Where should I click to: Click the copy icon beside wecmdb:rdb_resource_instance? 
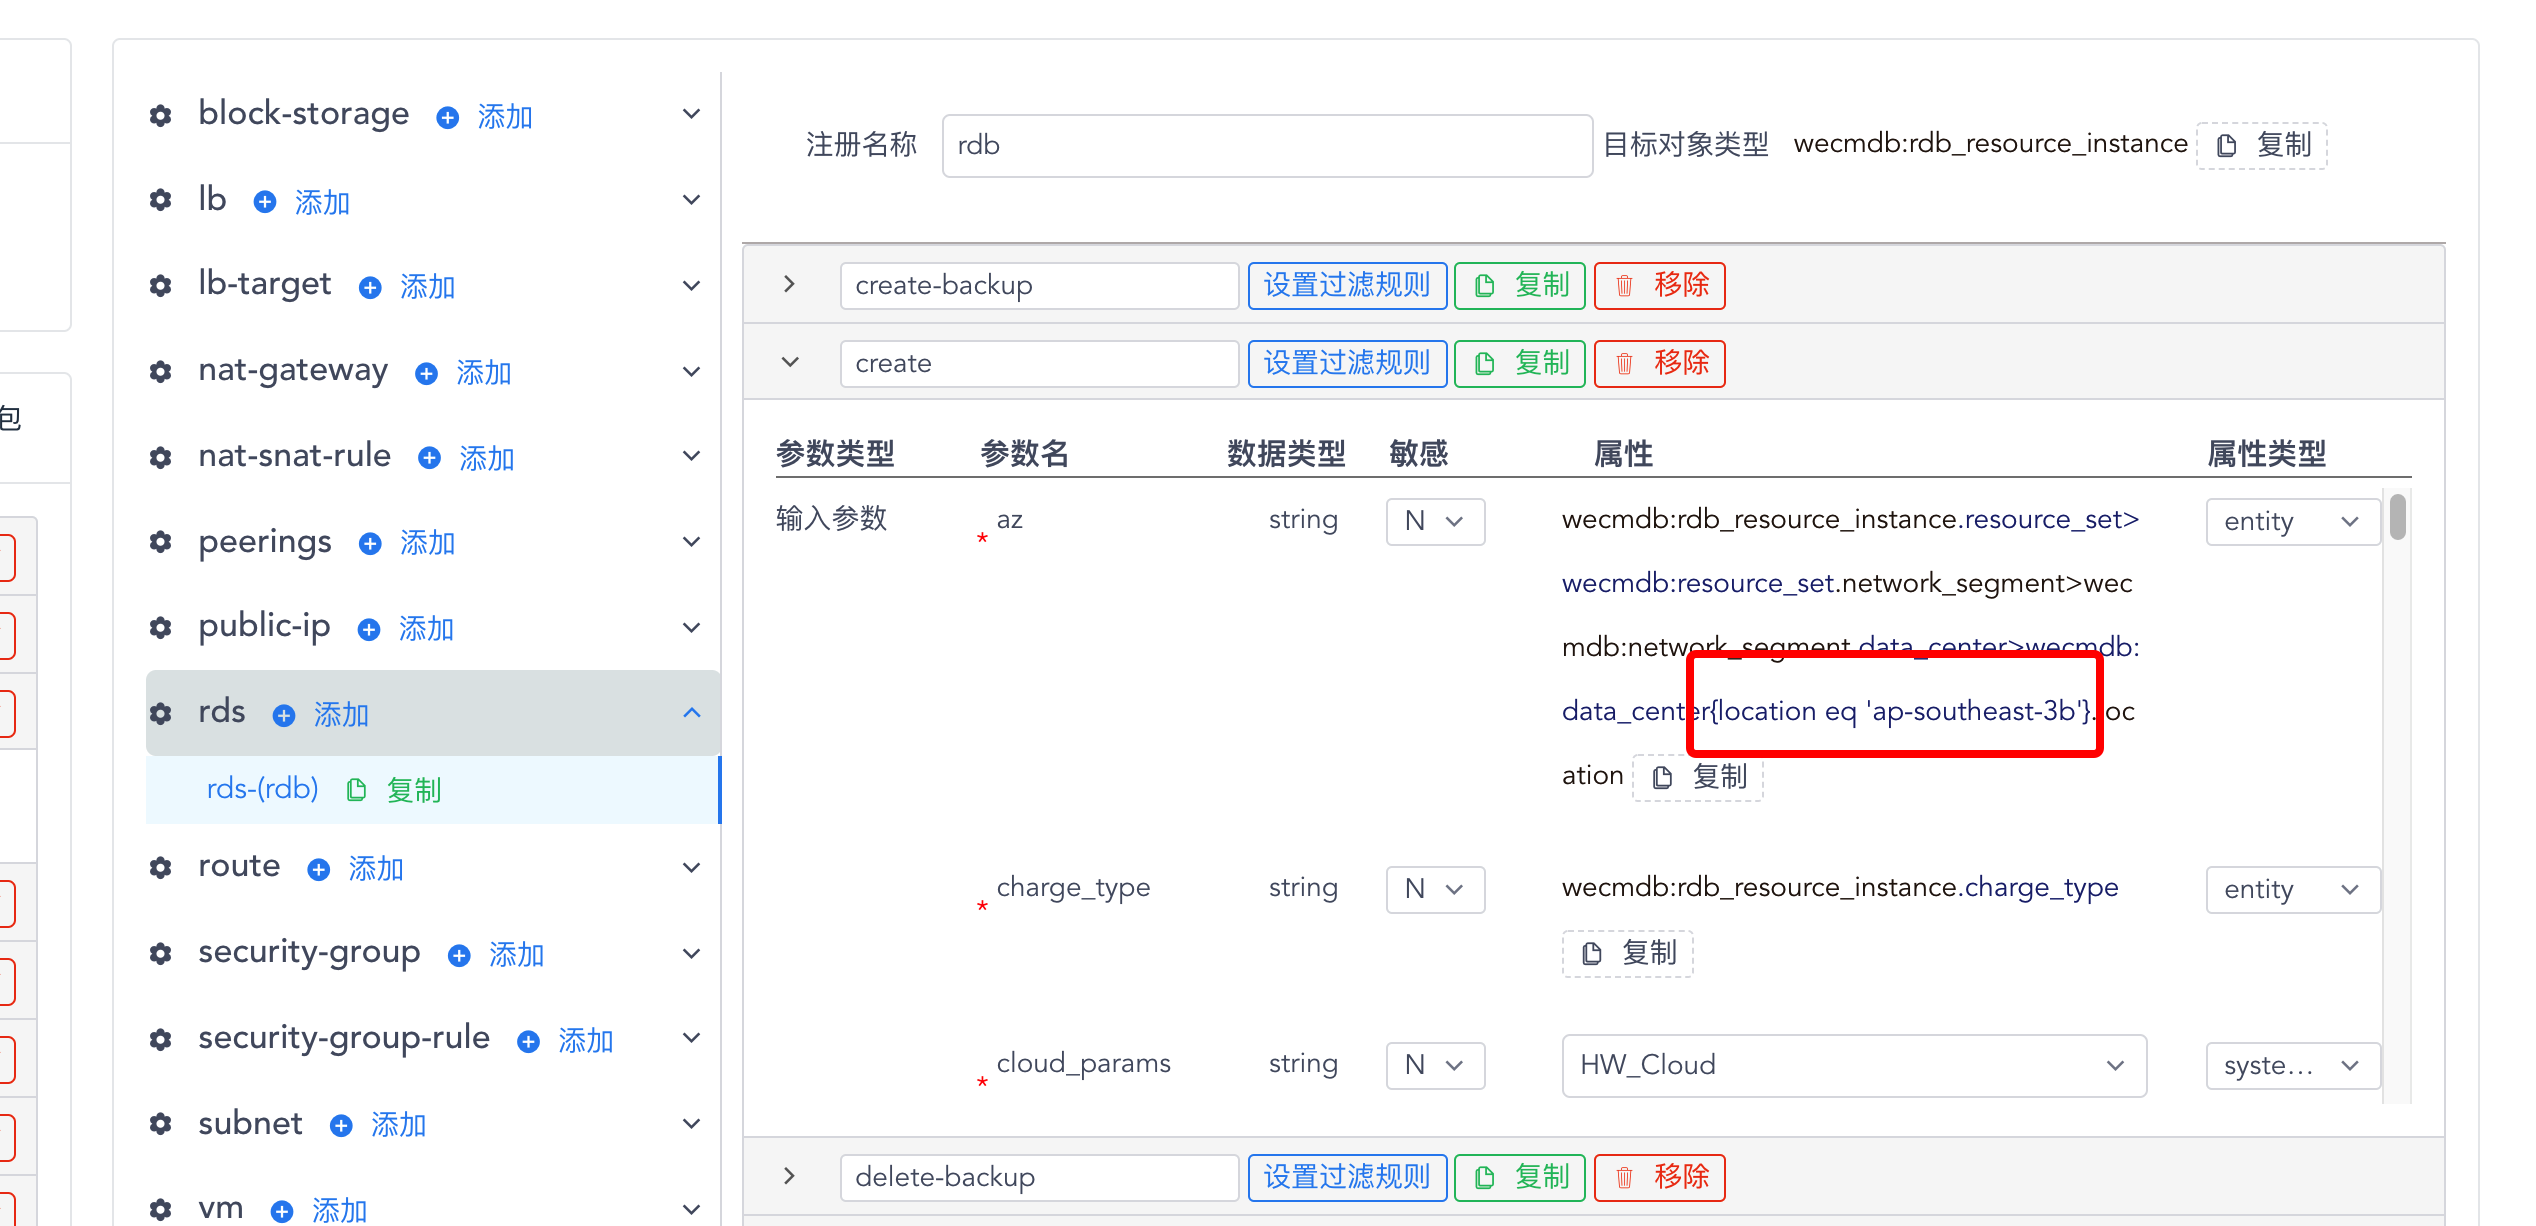[2225, 144]
